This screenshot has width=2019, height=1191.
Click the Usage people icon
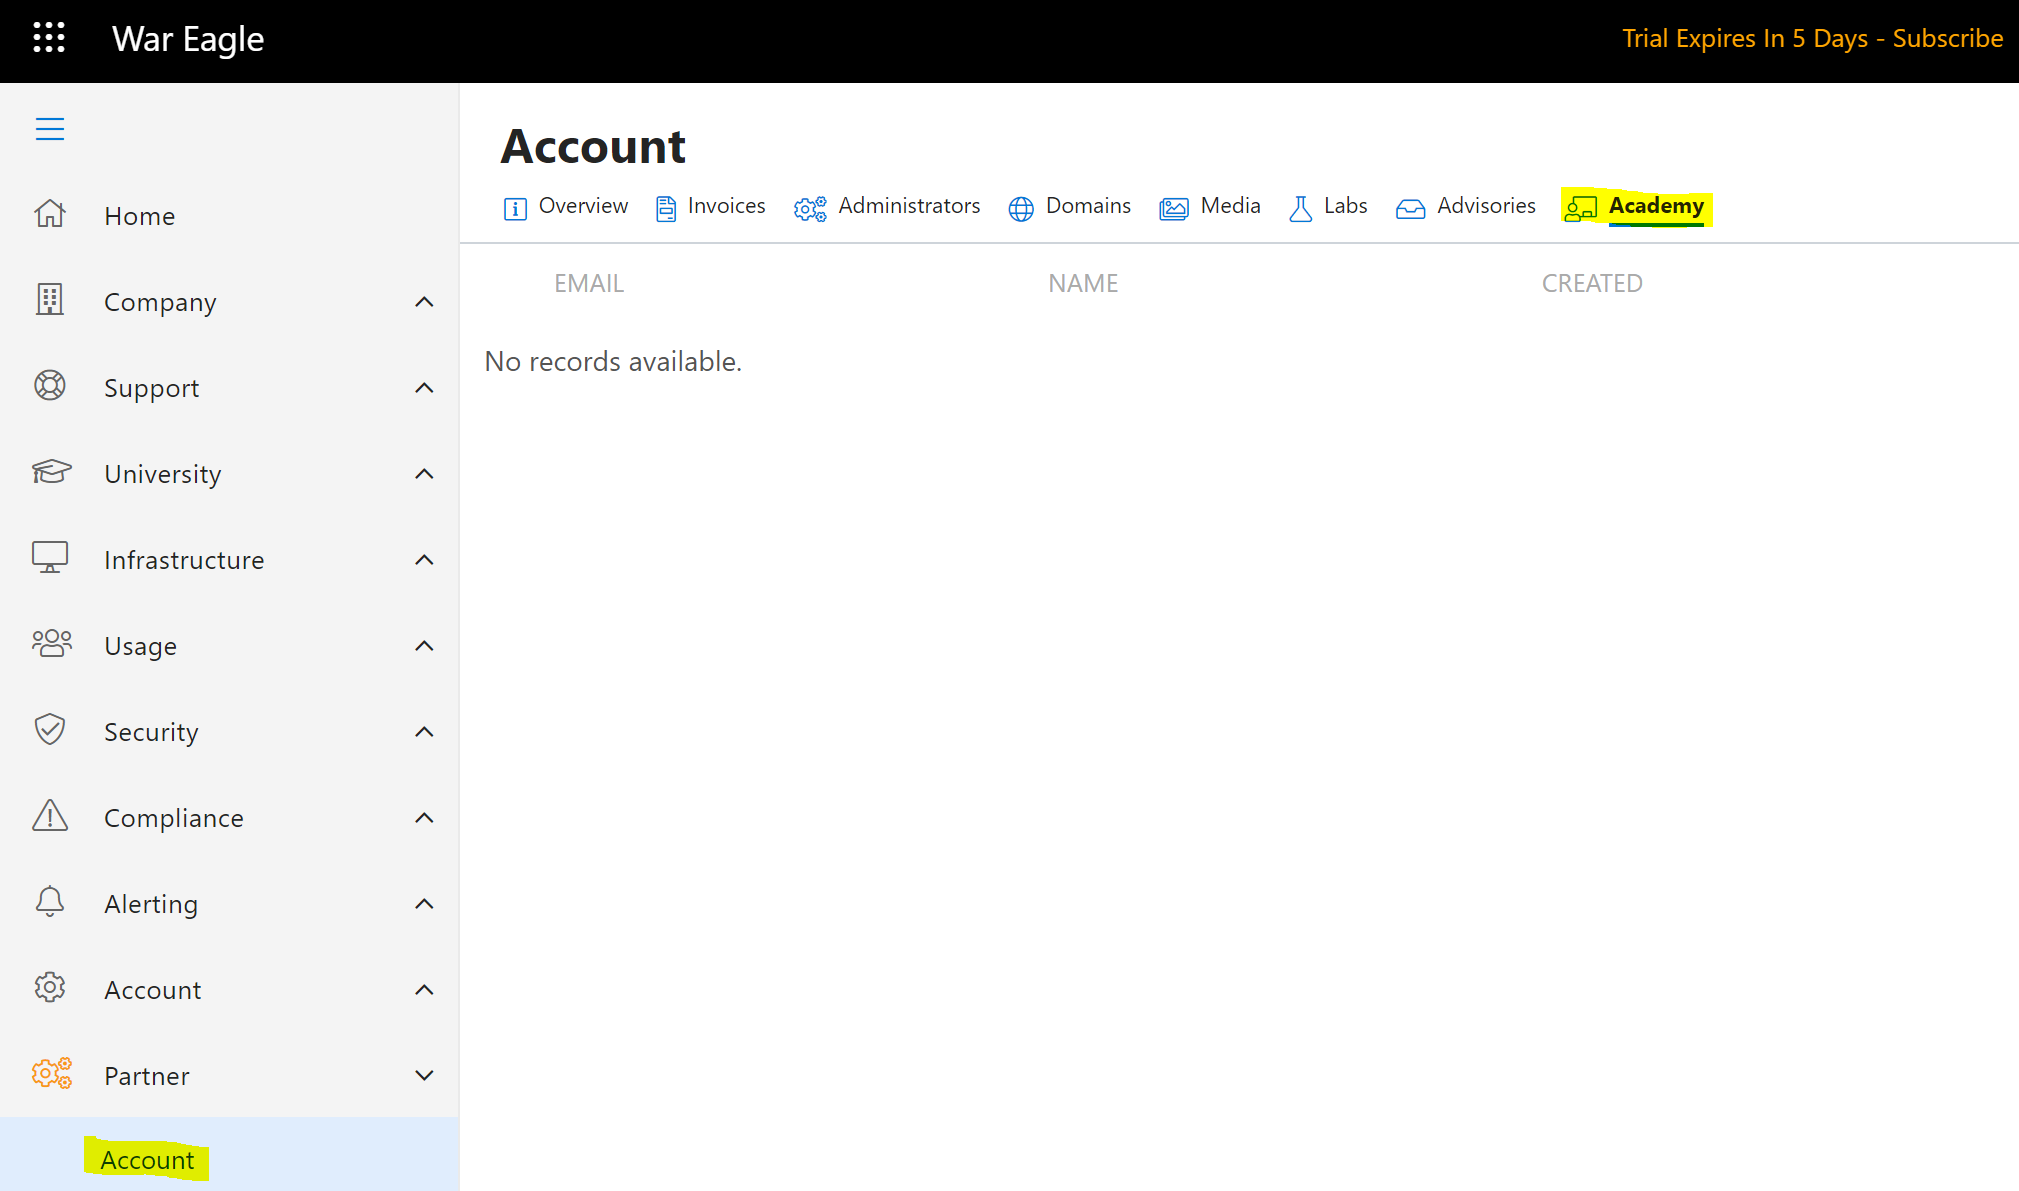pos(52,644)
